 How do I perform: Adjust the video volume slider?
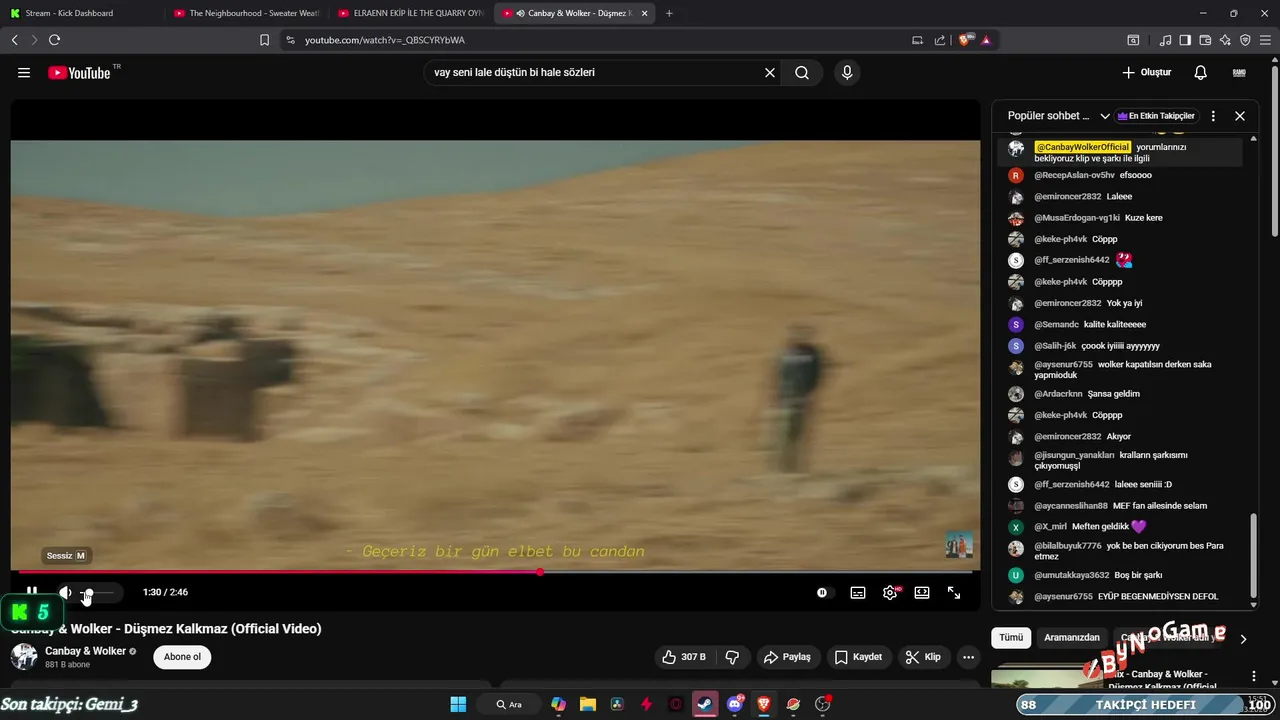pyautogui.click(x=98, y=593)
